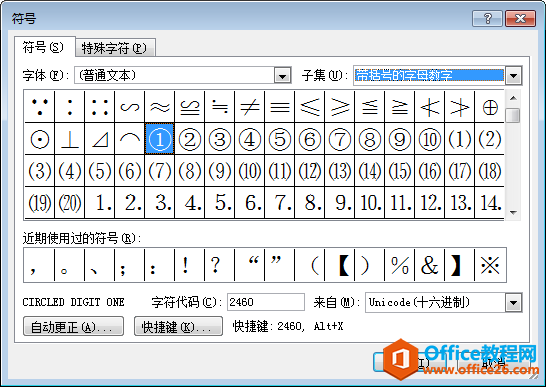Click the 取消 cancel button
This screenshot has width=546, height=387.
coord(494,362)
